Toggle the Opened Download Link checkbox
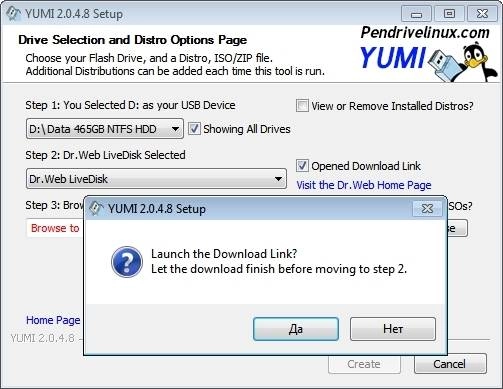 click(x=302, y=166)
